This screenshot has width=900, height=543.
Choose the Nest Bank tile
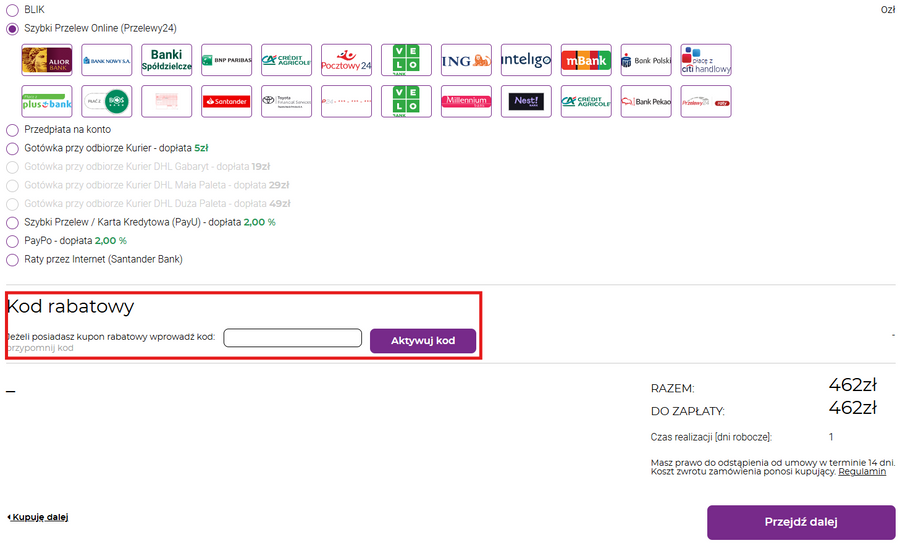coord(526,101)
